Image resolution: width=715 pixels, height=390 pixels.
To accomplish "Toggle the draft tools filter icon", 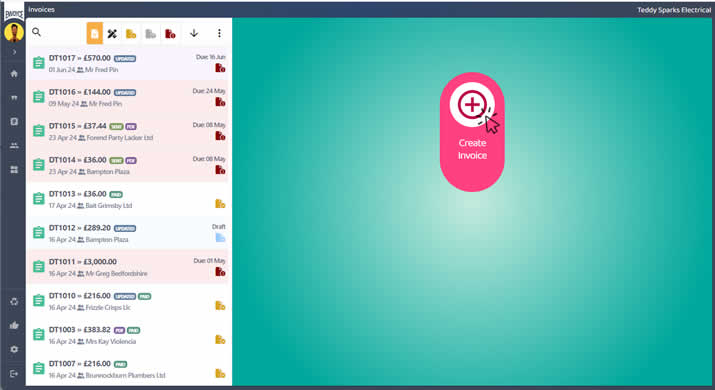I will (x=112, y=33).
